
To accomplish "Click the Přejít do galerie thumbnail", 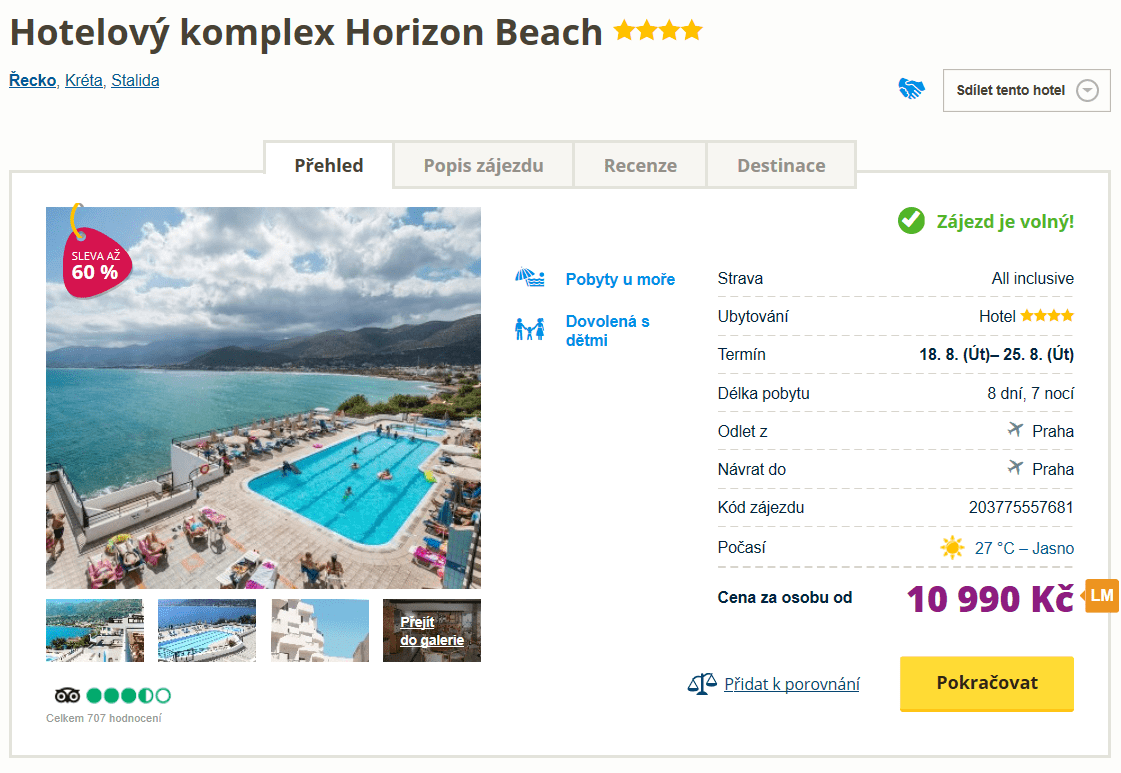I will click(432, 630).
